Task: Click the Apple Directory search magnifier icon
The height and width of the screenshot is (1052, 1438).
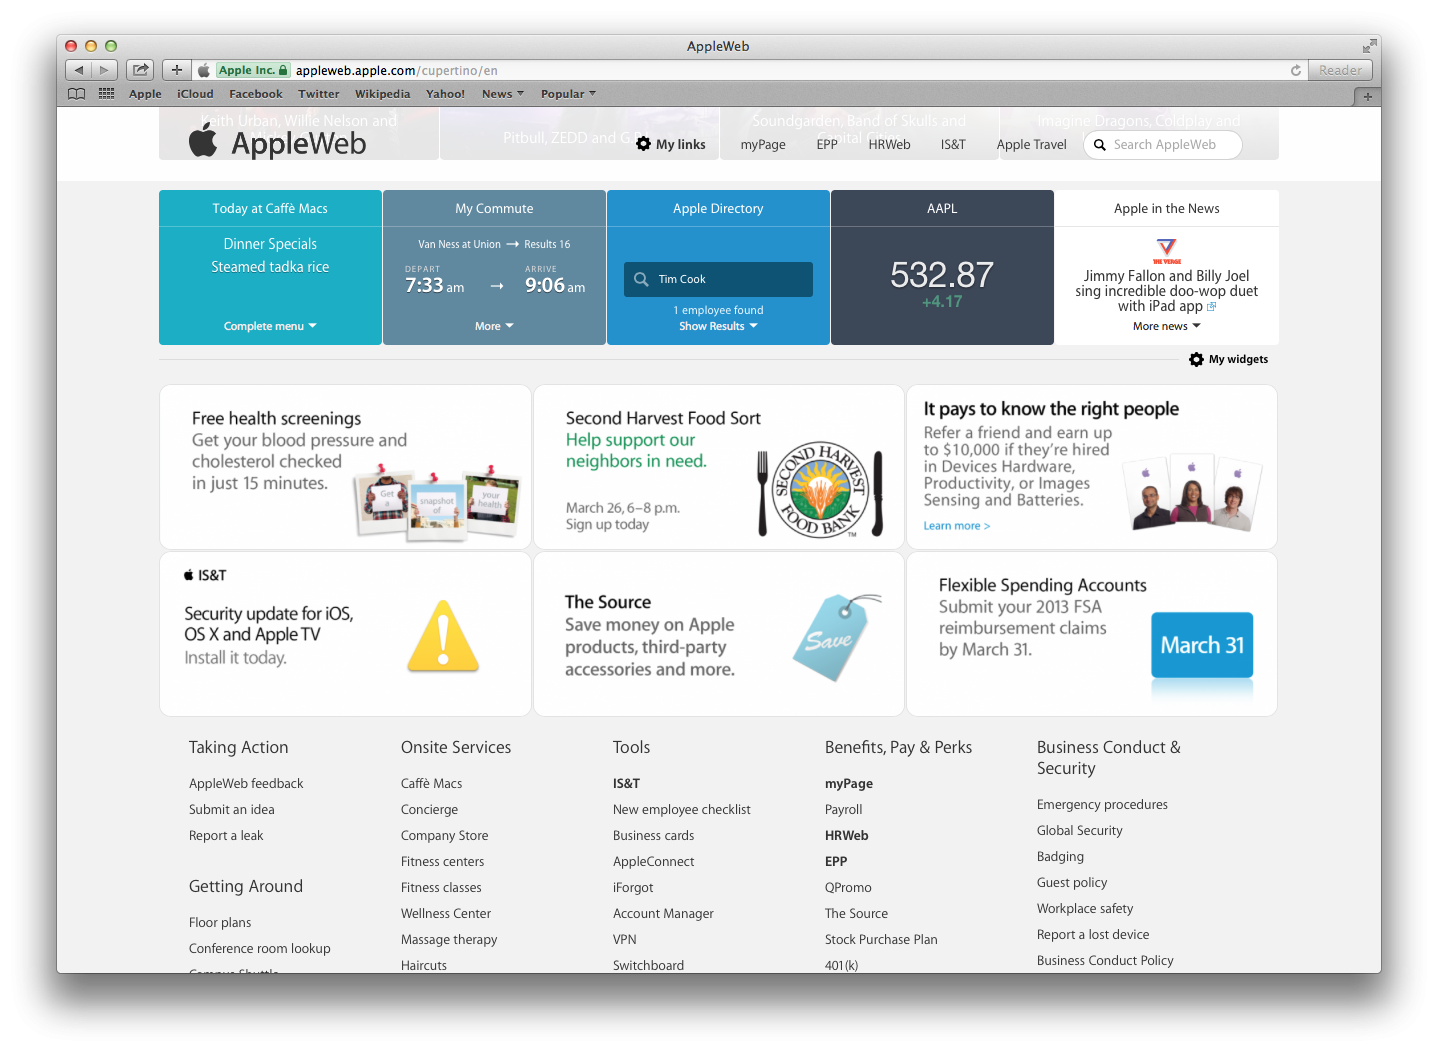Action: click(641, 279)
